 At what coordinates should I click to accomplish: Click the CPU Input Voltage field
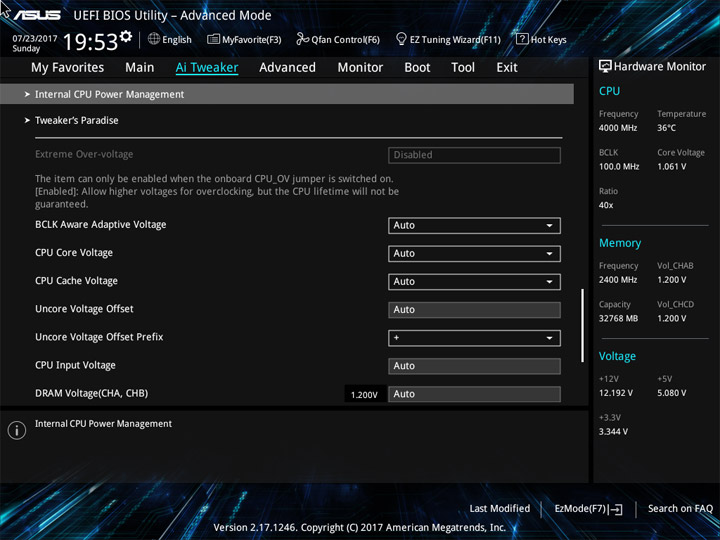coord(474,366)
